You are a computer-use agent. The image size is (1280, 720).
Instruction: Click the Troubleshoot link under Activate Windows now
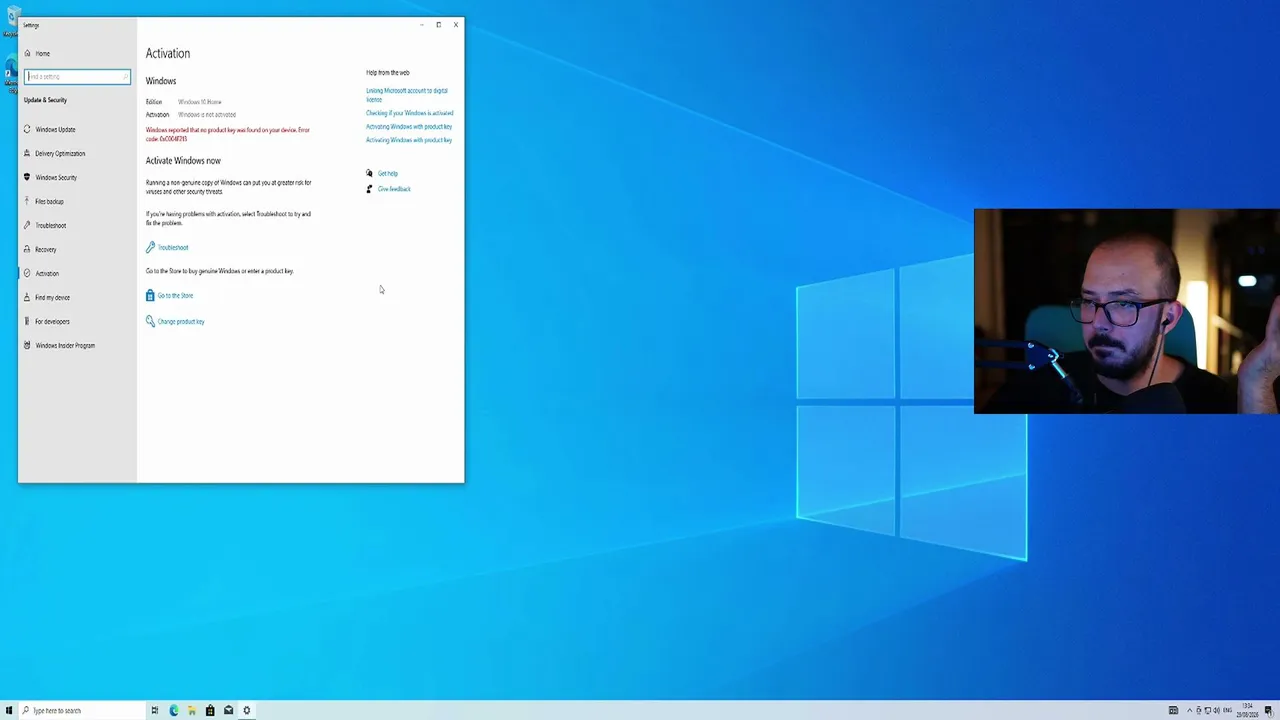(172, 247)
